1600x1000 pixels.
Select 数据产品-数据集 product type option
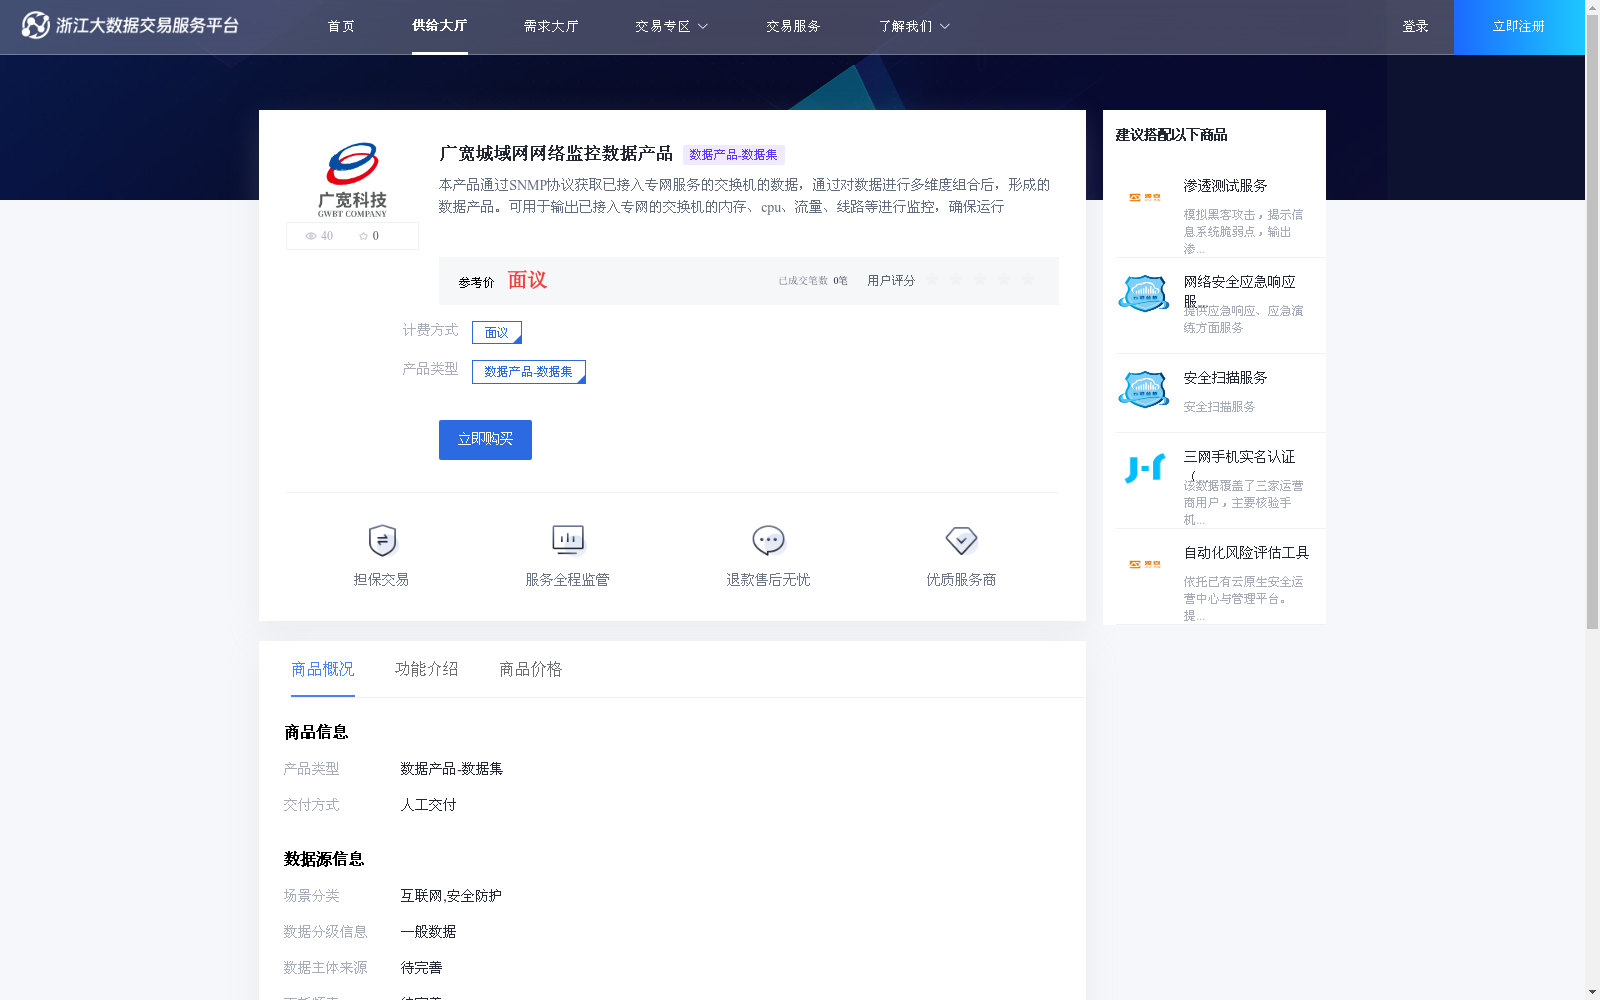[x=529, y=372]
